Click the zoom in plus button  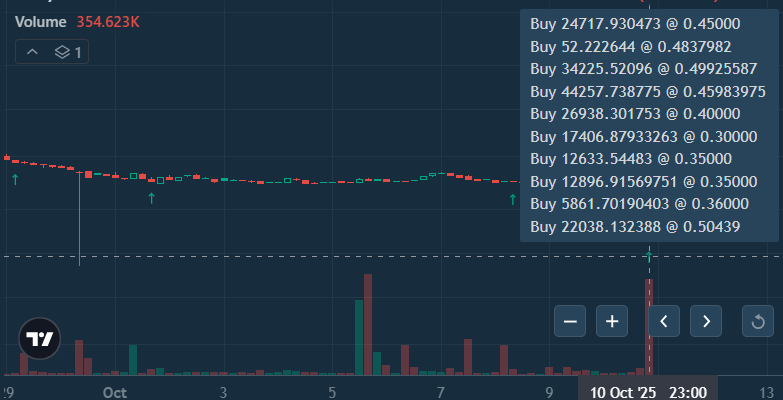(612, 321)
